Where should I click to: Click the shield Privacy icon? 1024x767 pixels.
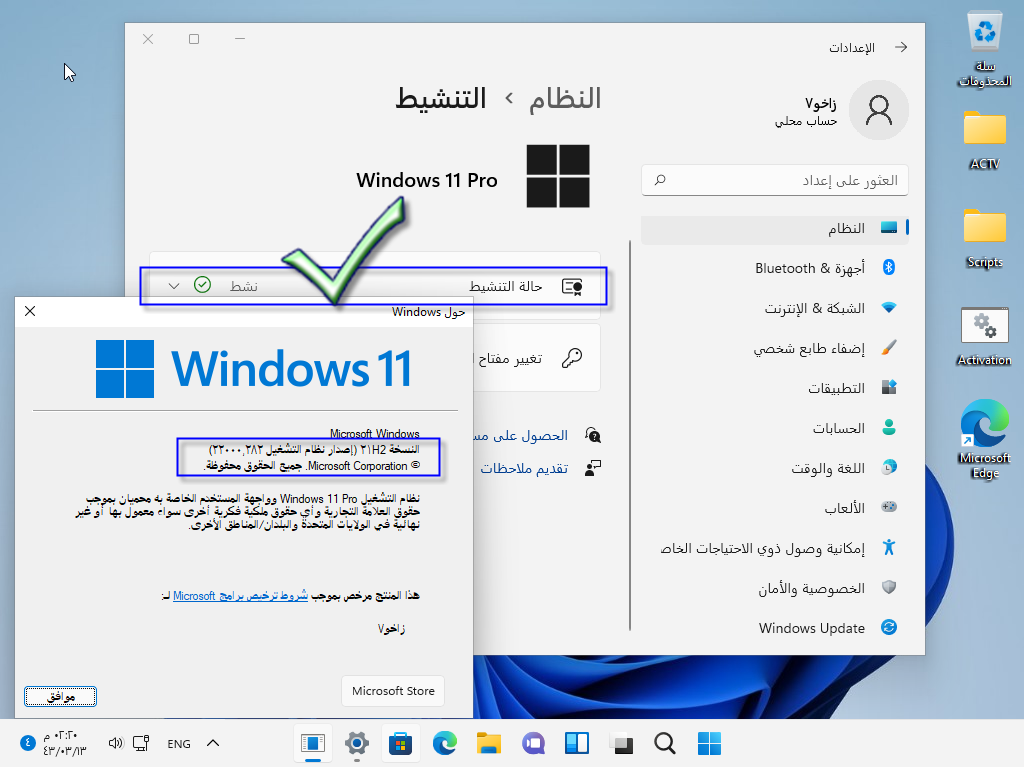(x=889, y=587)
